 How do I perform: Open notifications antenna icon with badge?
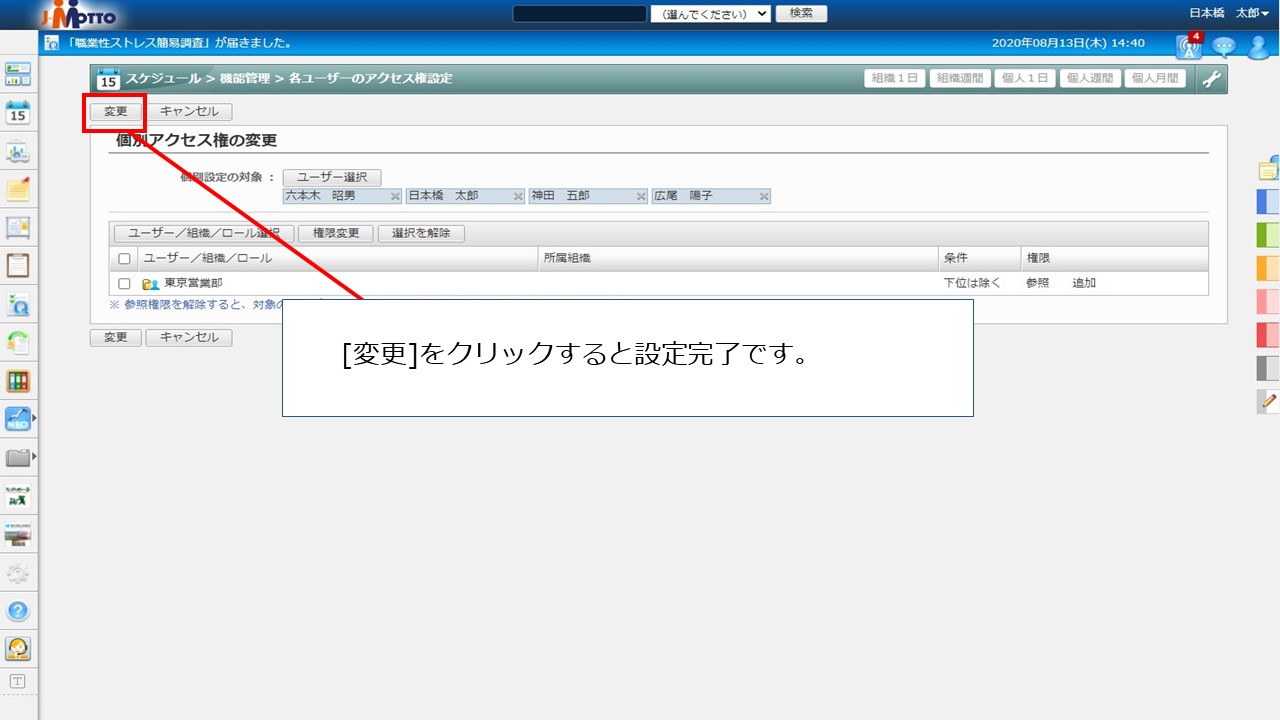click(x=1188, y=46)
